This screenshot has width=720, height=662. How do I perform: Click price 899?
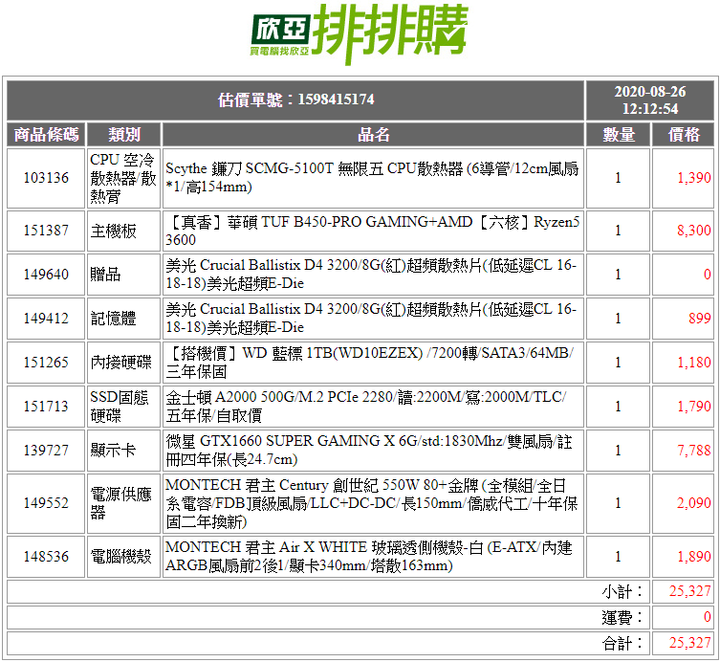[699, 318]
